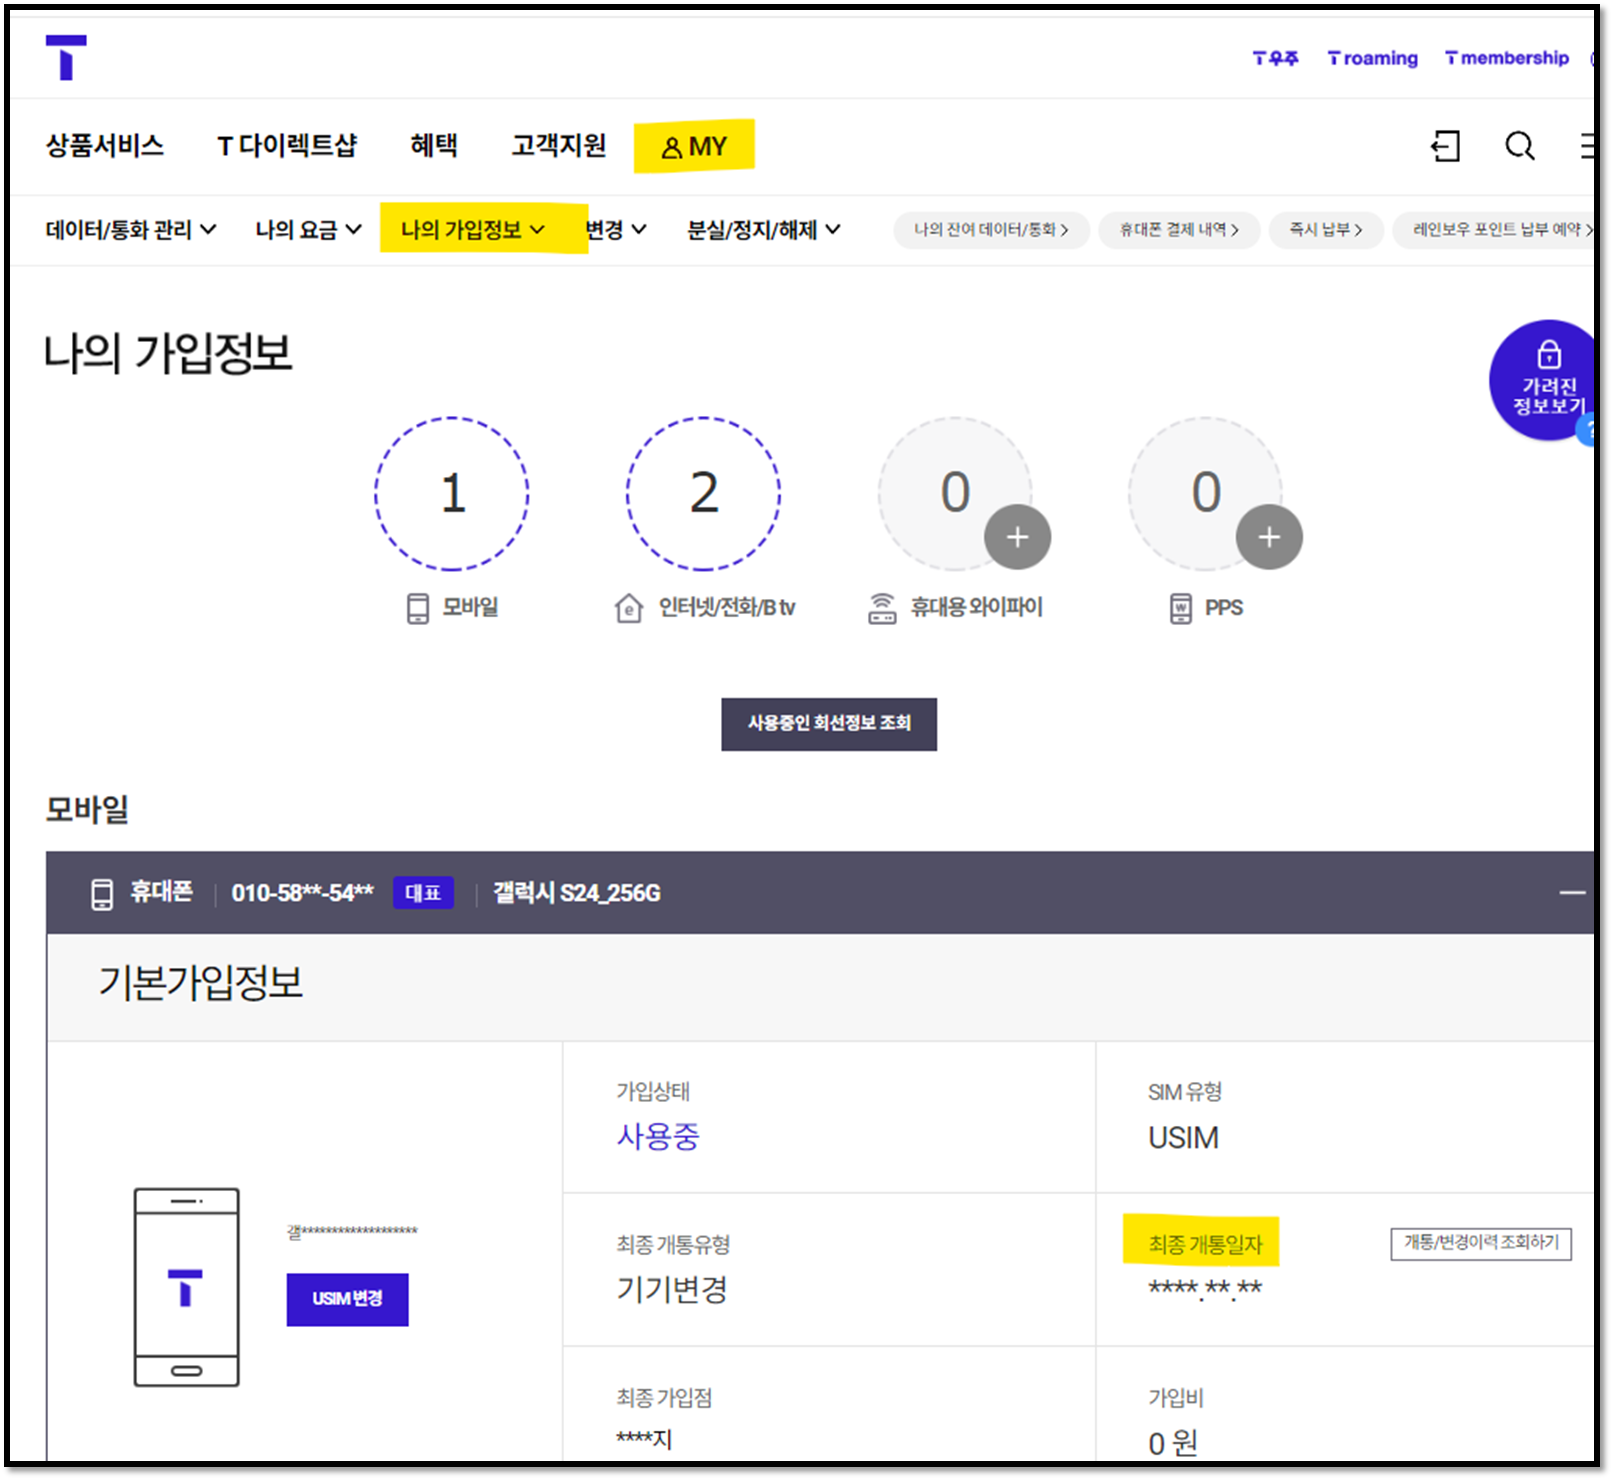1613x1480 pixels.
Task: Go to T 우주 link
Action: pos(1275,58)
